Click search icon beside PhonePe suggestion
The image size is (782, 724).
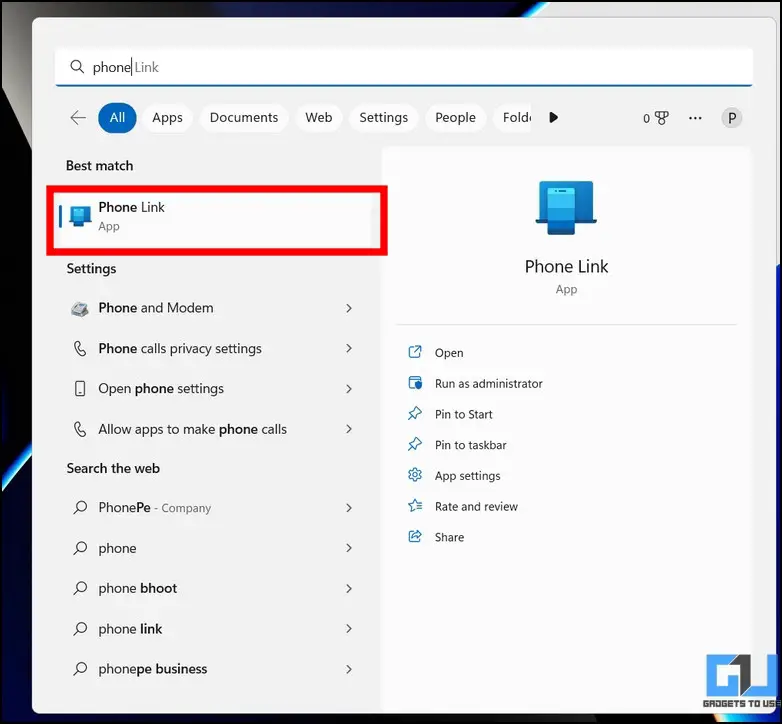tap(80, 508)
